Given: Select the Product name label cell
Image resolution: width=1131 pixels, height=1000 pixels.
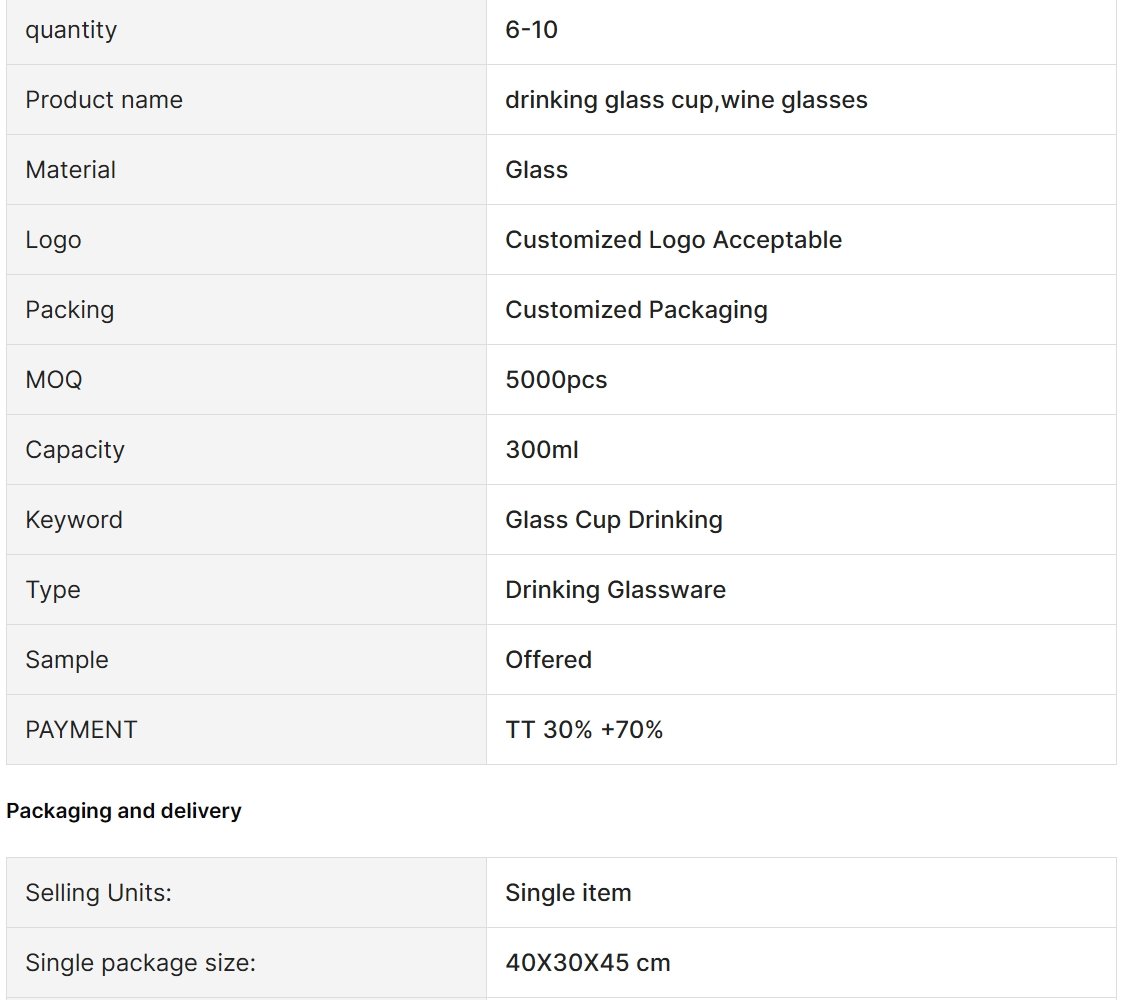Looking at the screenshot, I should coord(246,100).
